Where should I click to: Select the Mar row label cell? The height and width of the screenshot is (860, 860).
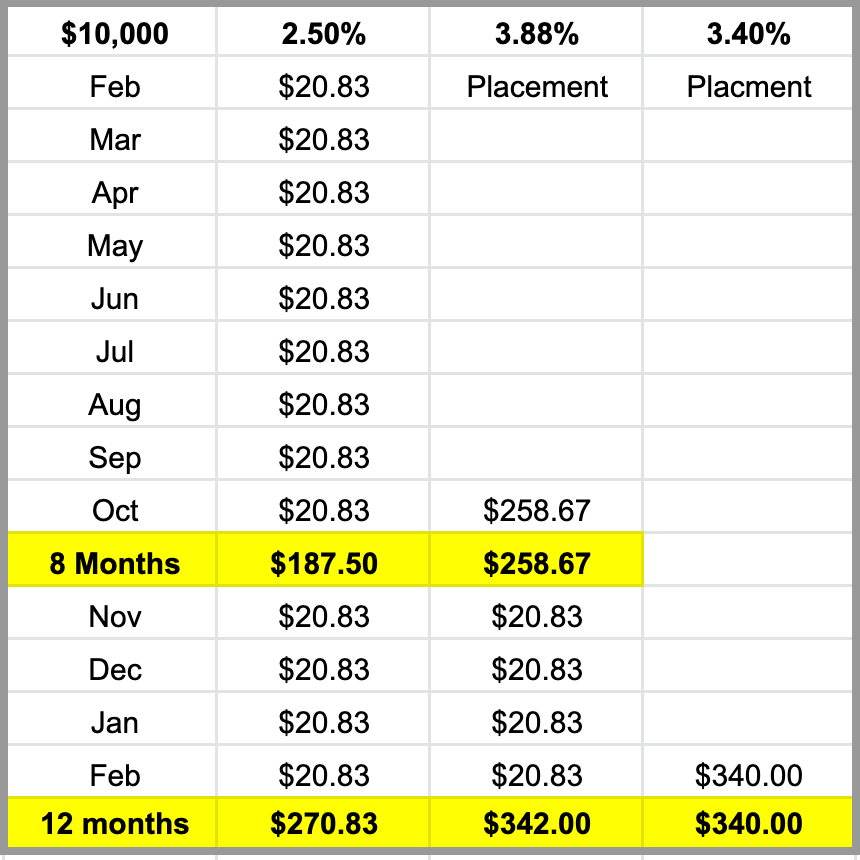(x=115, y=140)
